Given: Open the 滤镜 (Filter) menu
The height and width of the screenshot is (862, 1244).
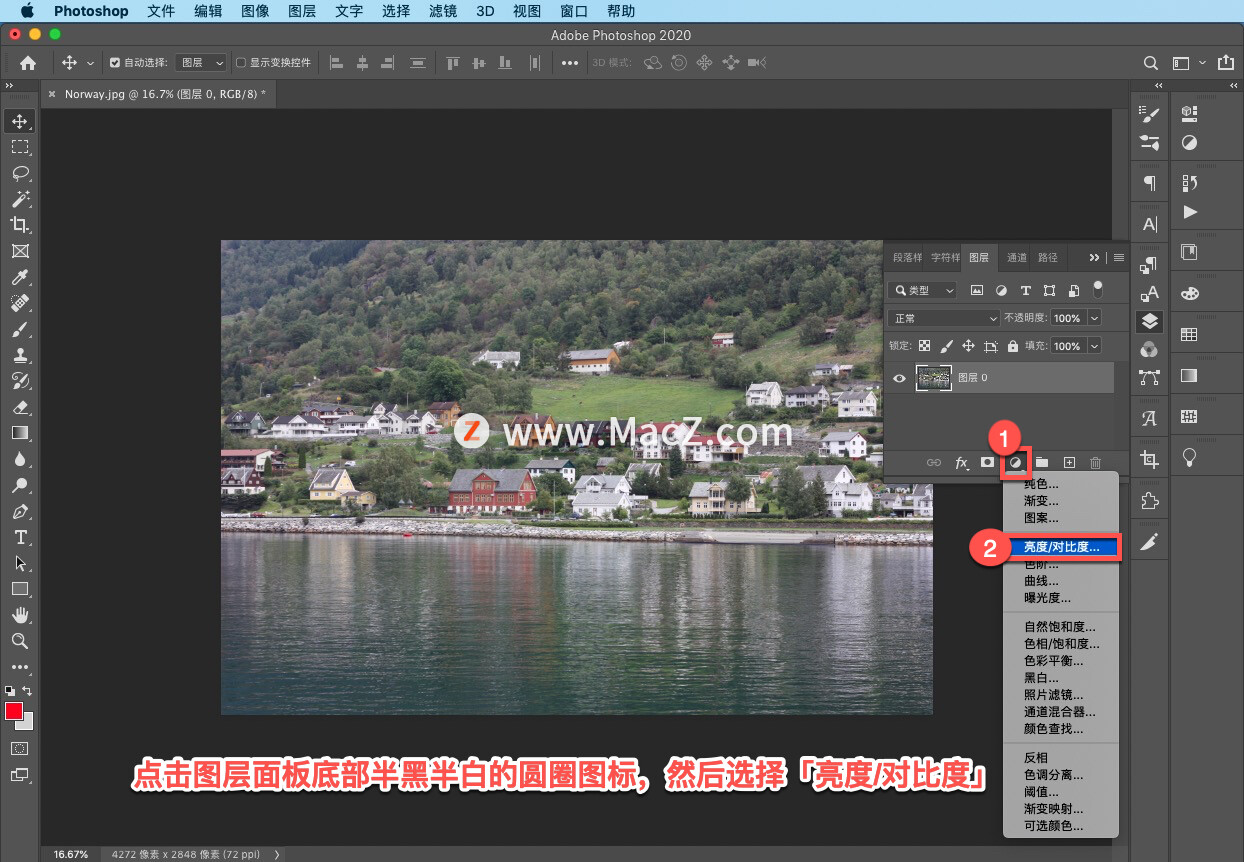Looking at the screenshot, I should pos(441,11).
